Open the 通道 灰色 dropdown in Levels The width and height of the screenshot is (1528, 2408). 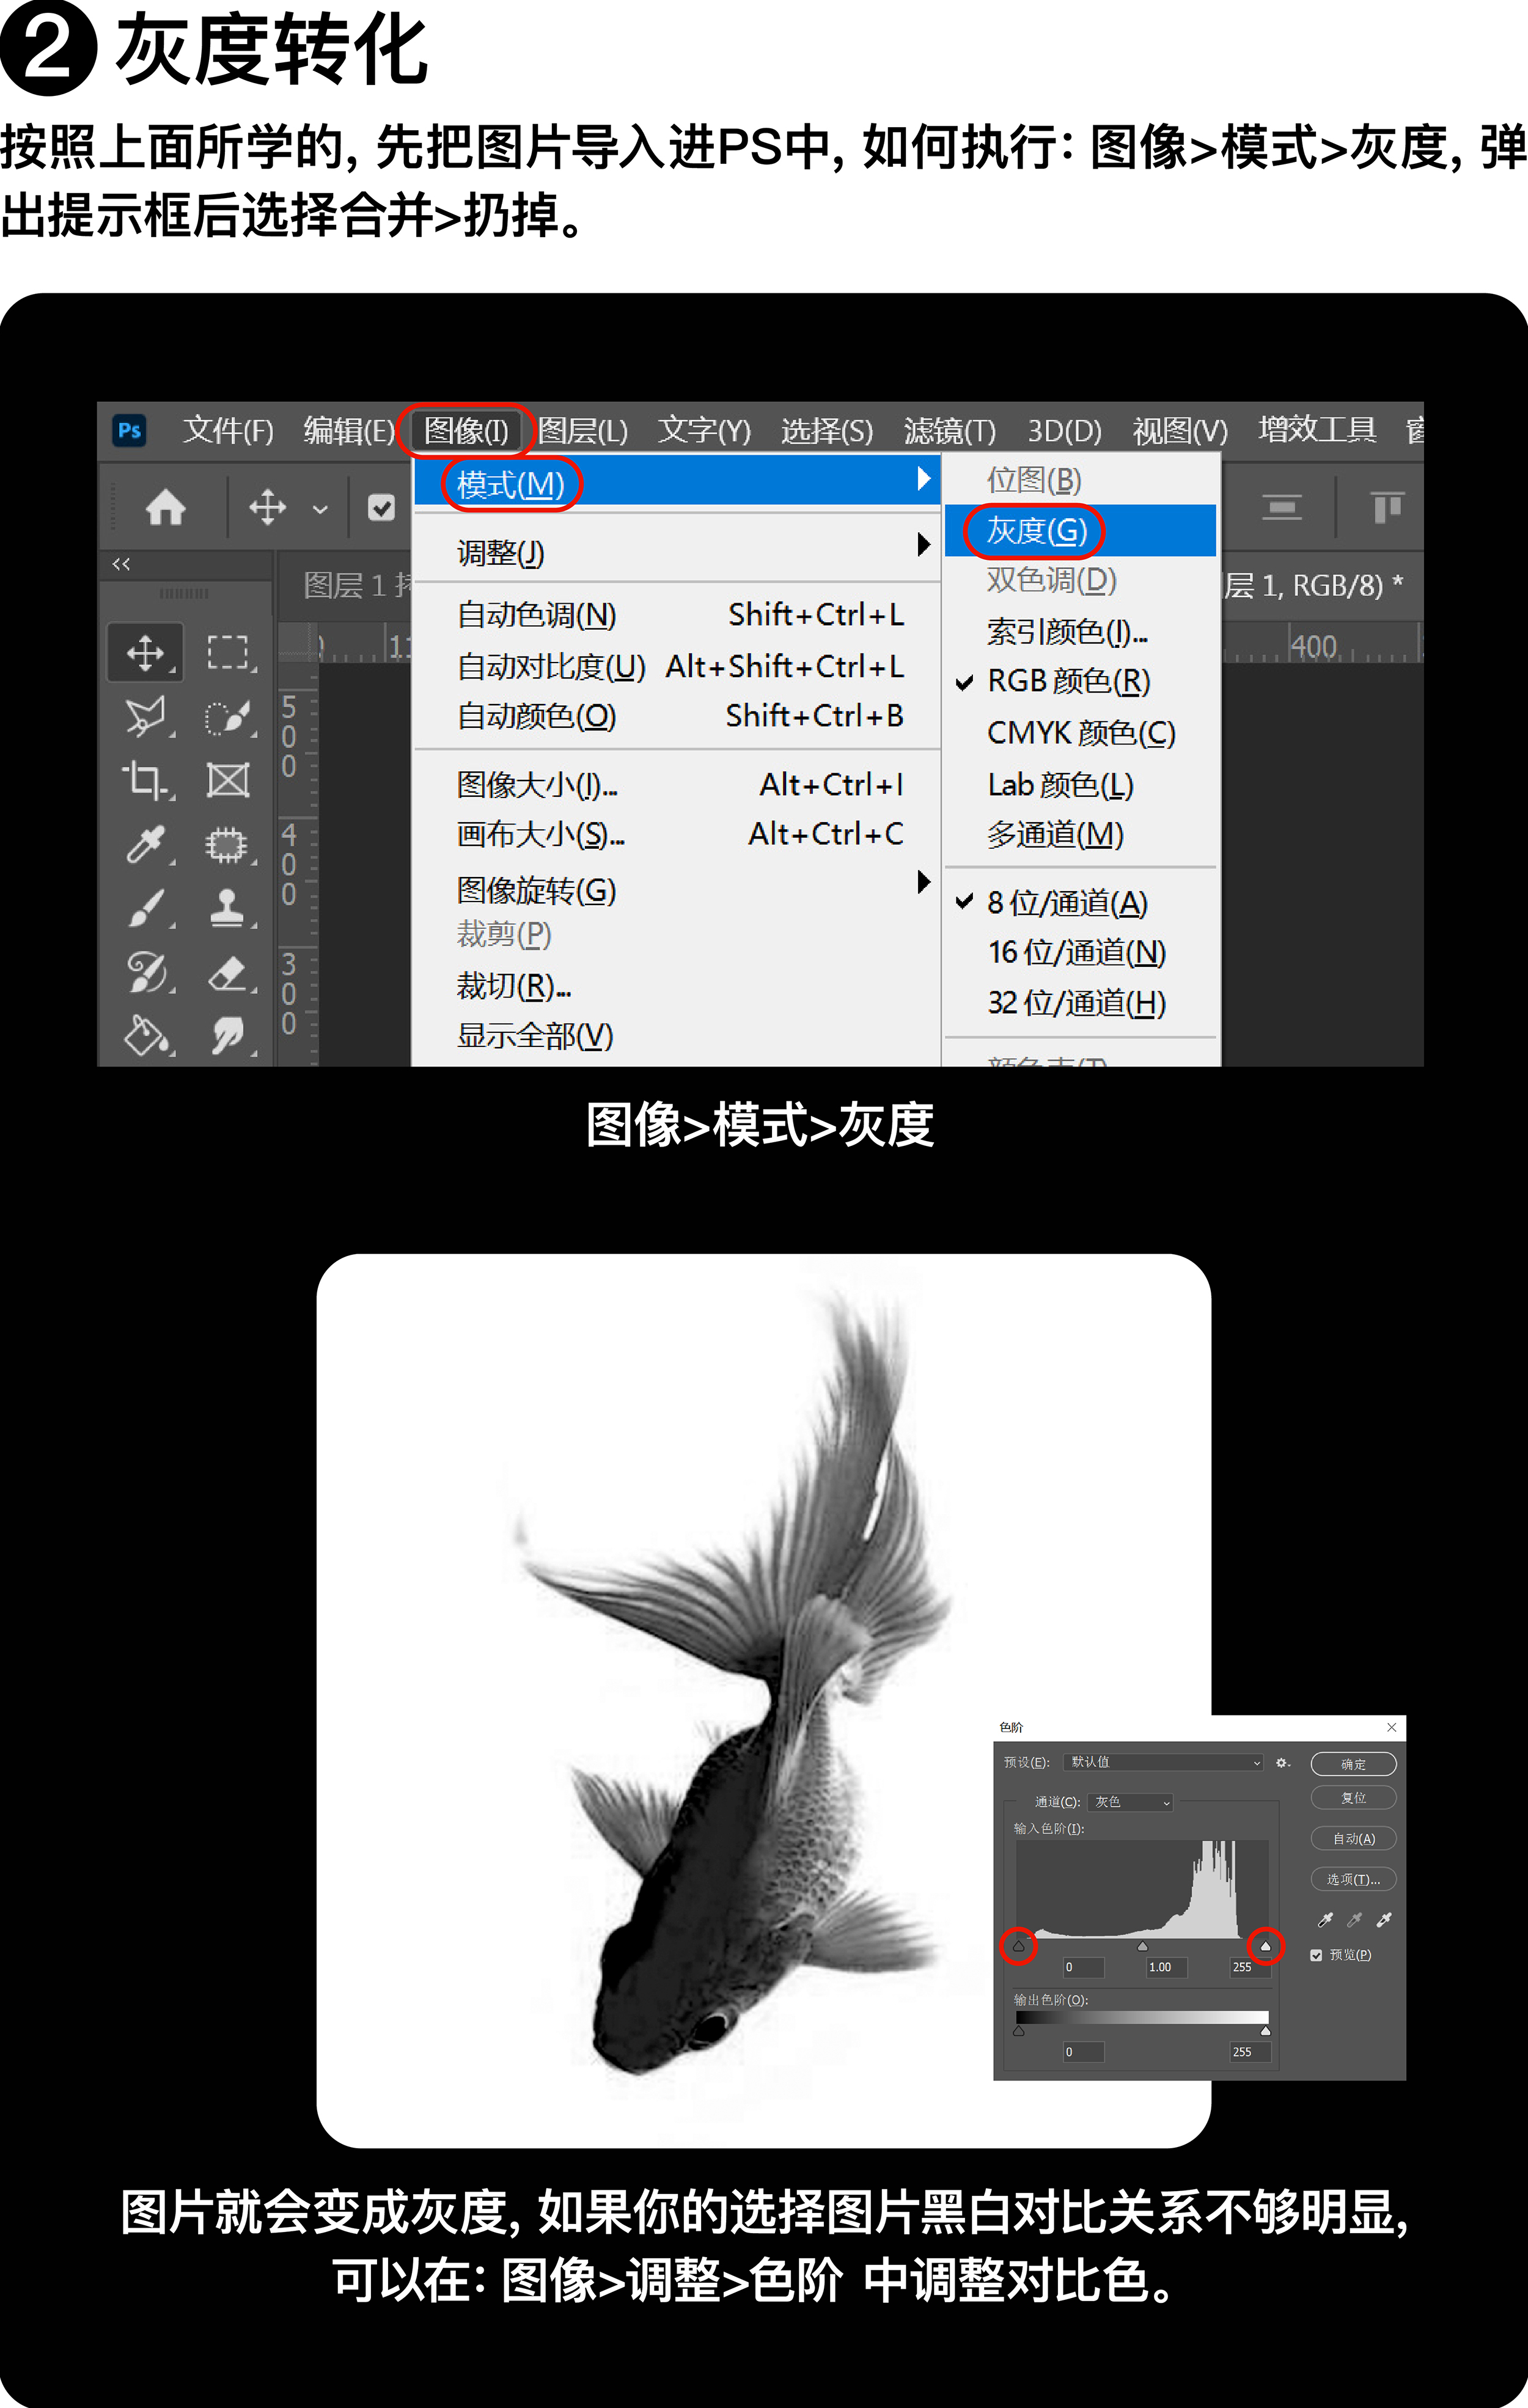1130,1802
